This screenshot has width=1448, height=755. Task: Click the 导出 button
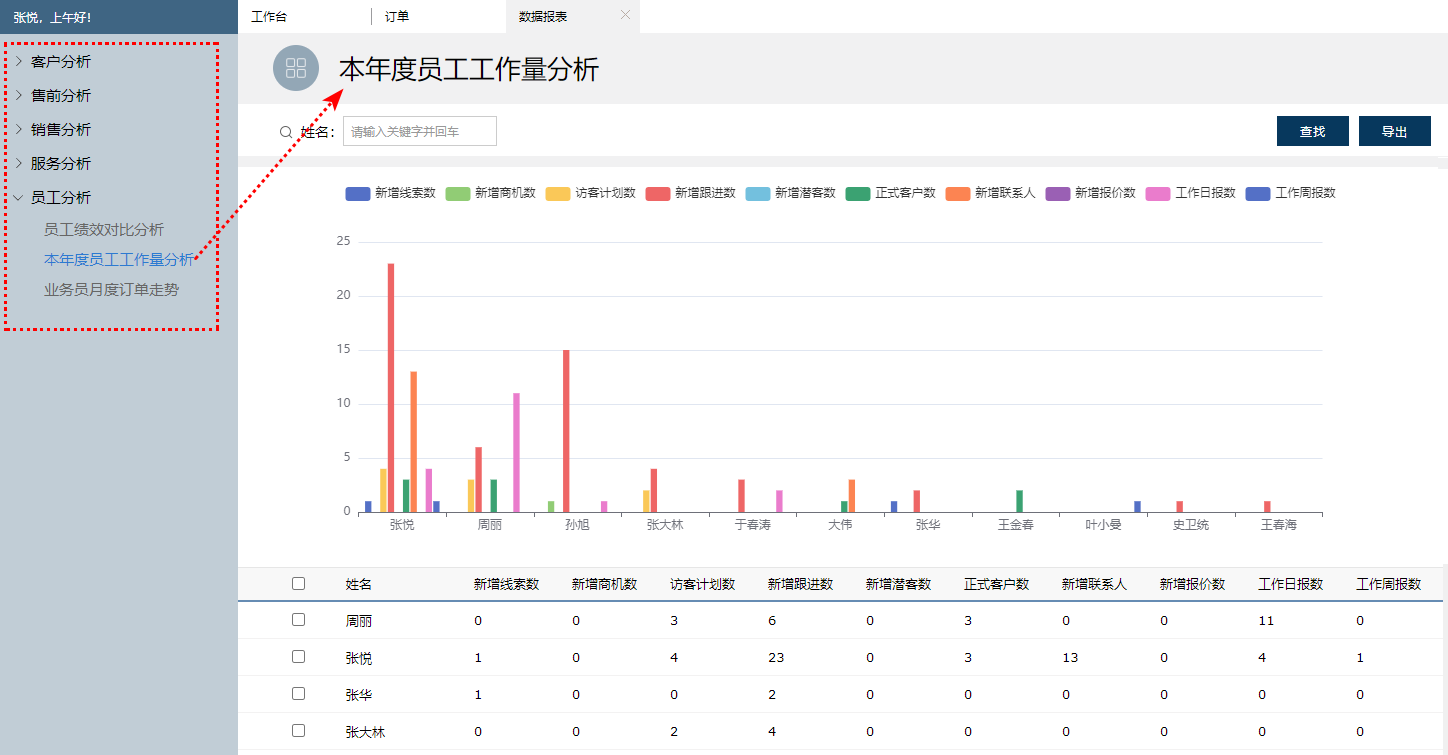(x=1394, y=130)
